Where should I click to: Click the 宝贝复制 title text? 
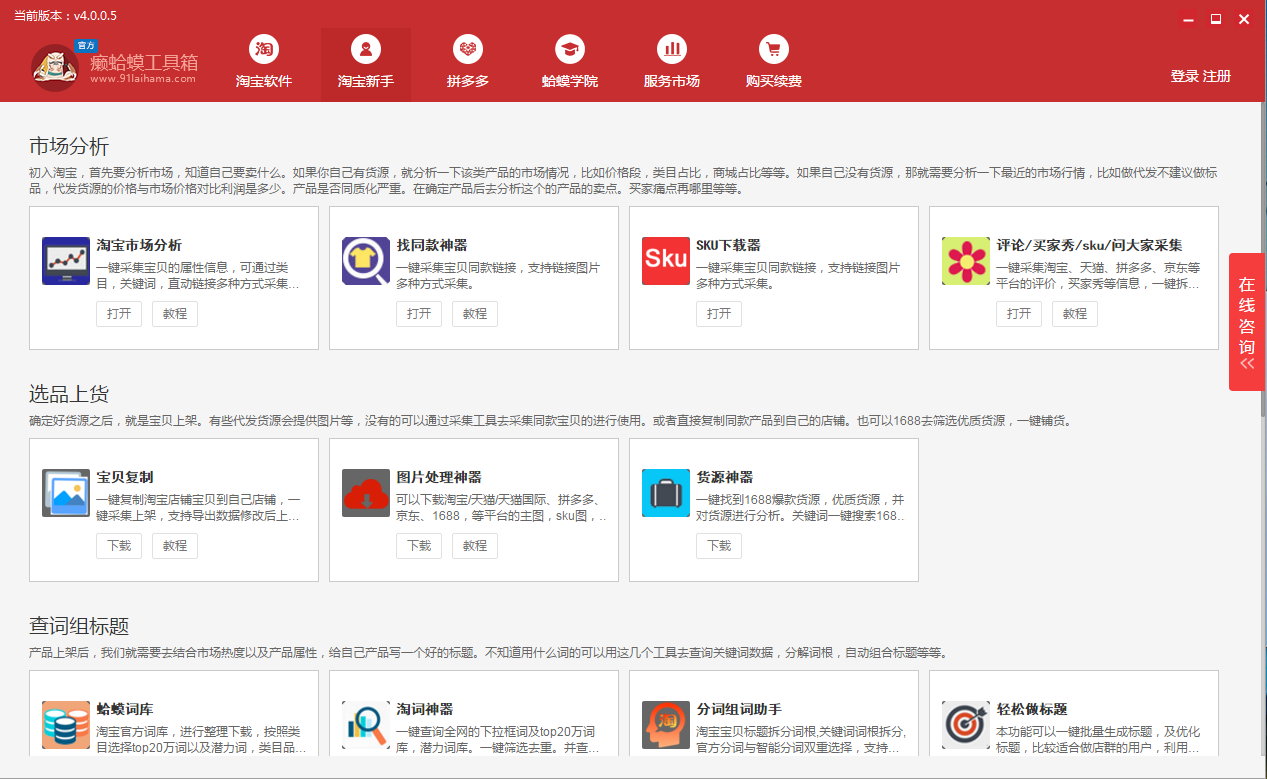125,477
